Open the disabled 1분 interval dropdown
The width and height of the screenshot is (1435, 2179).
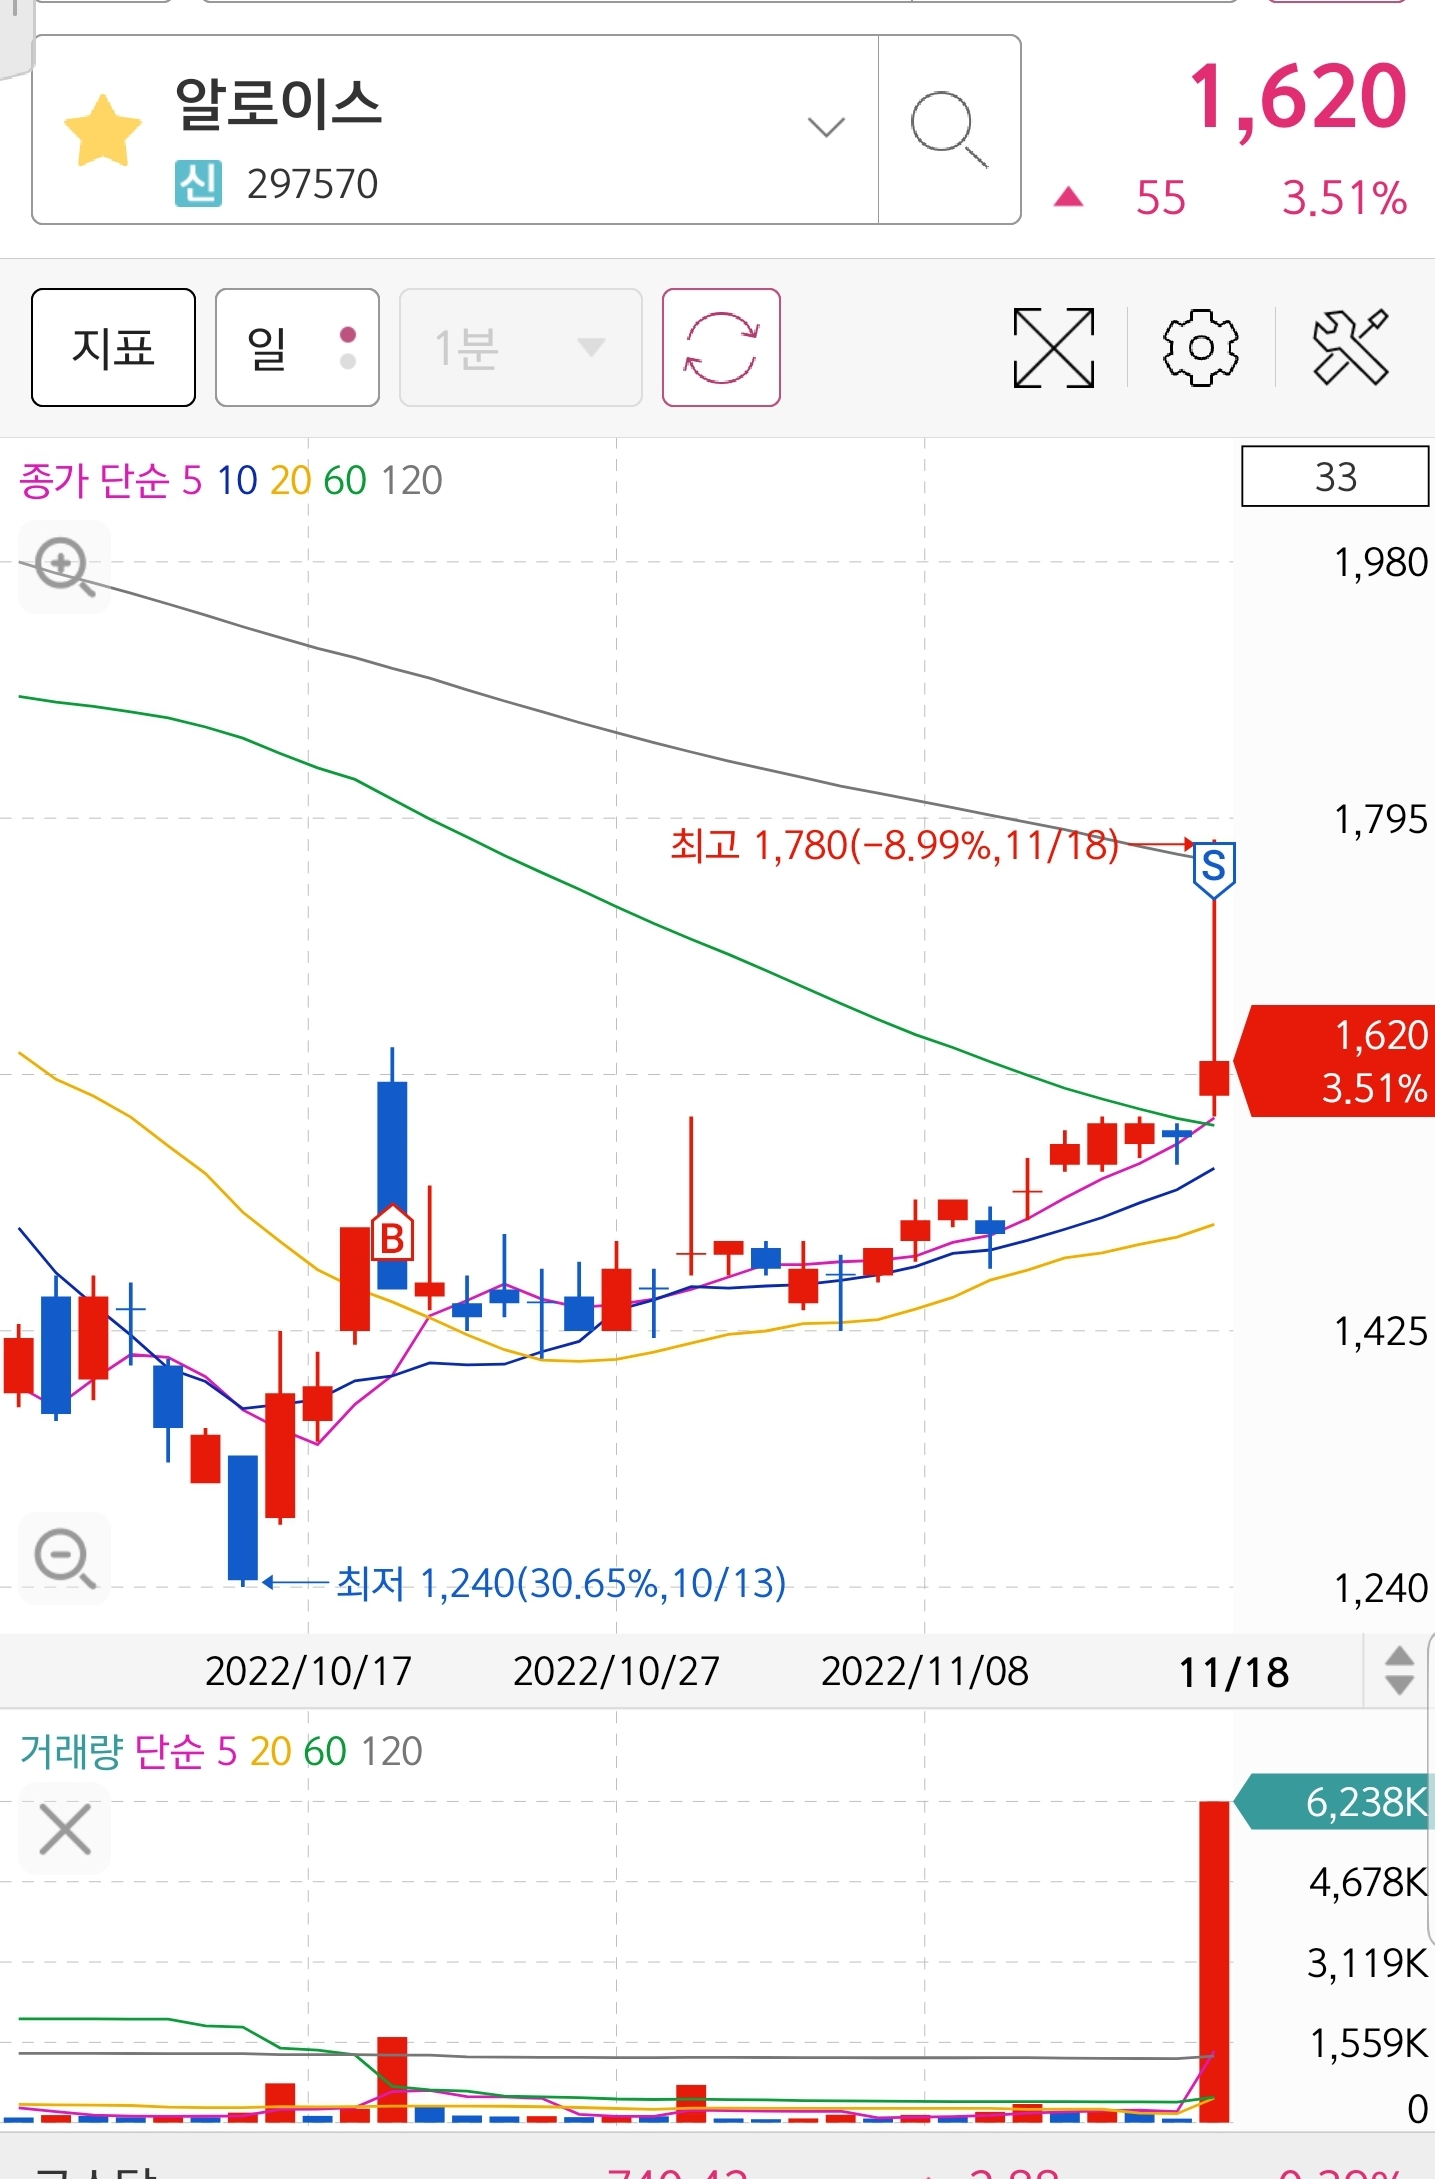click(520, 347)
